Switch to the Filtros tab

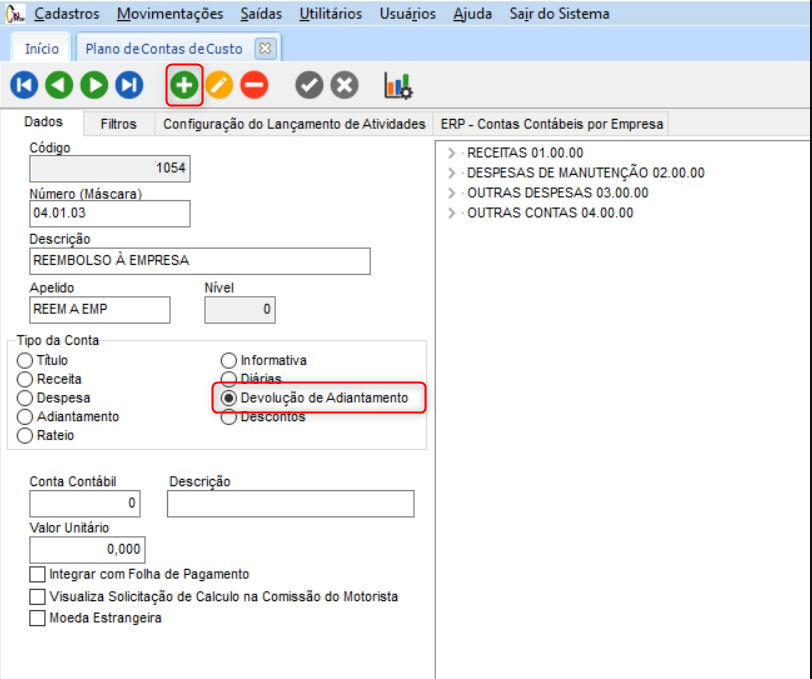[x=118, y=124]
